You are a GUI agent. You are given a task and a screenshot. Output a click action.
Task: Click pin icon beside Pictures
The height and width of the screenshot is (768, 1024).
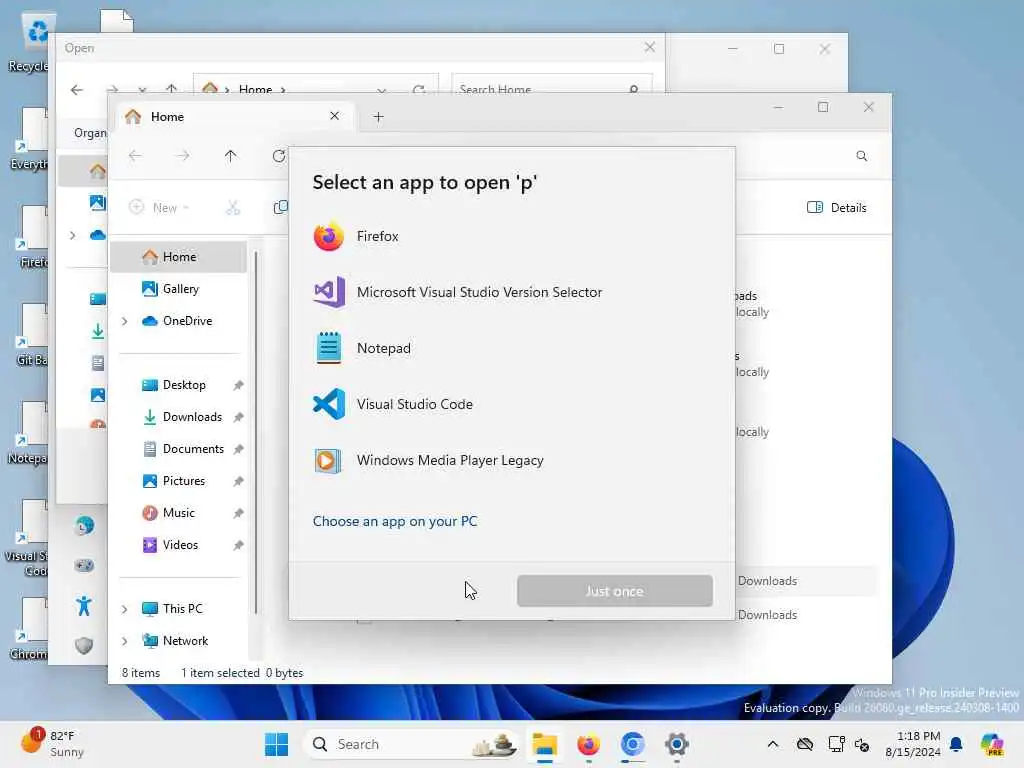pyautogui.click(x=238, y=481)
